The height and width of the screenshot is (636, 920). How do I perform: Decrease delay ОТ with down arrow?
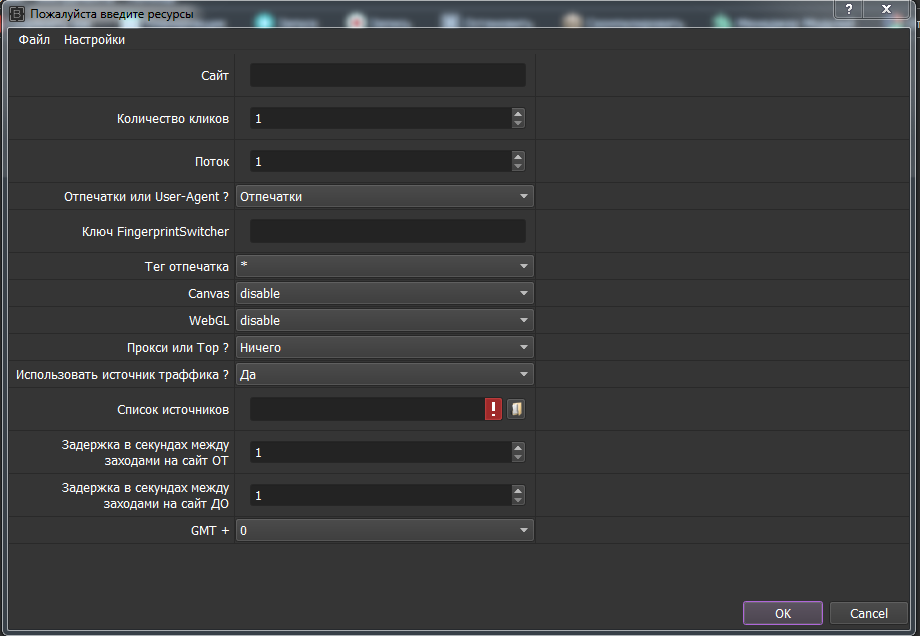(518, 458)
